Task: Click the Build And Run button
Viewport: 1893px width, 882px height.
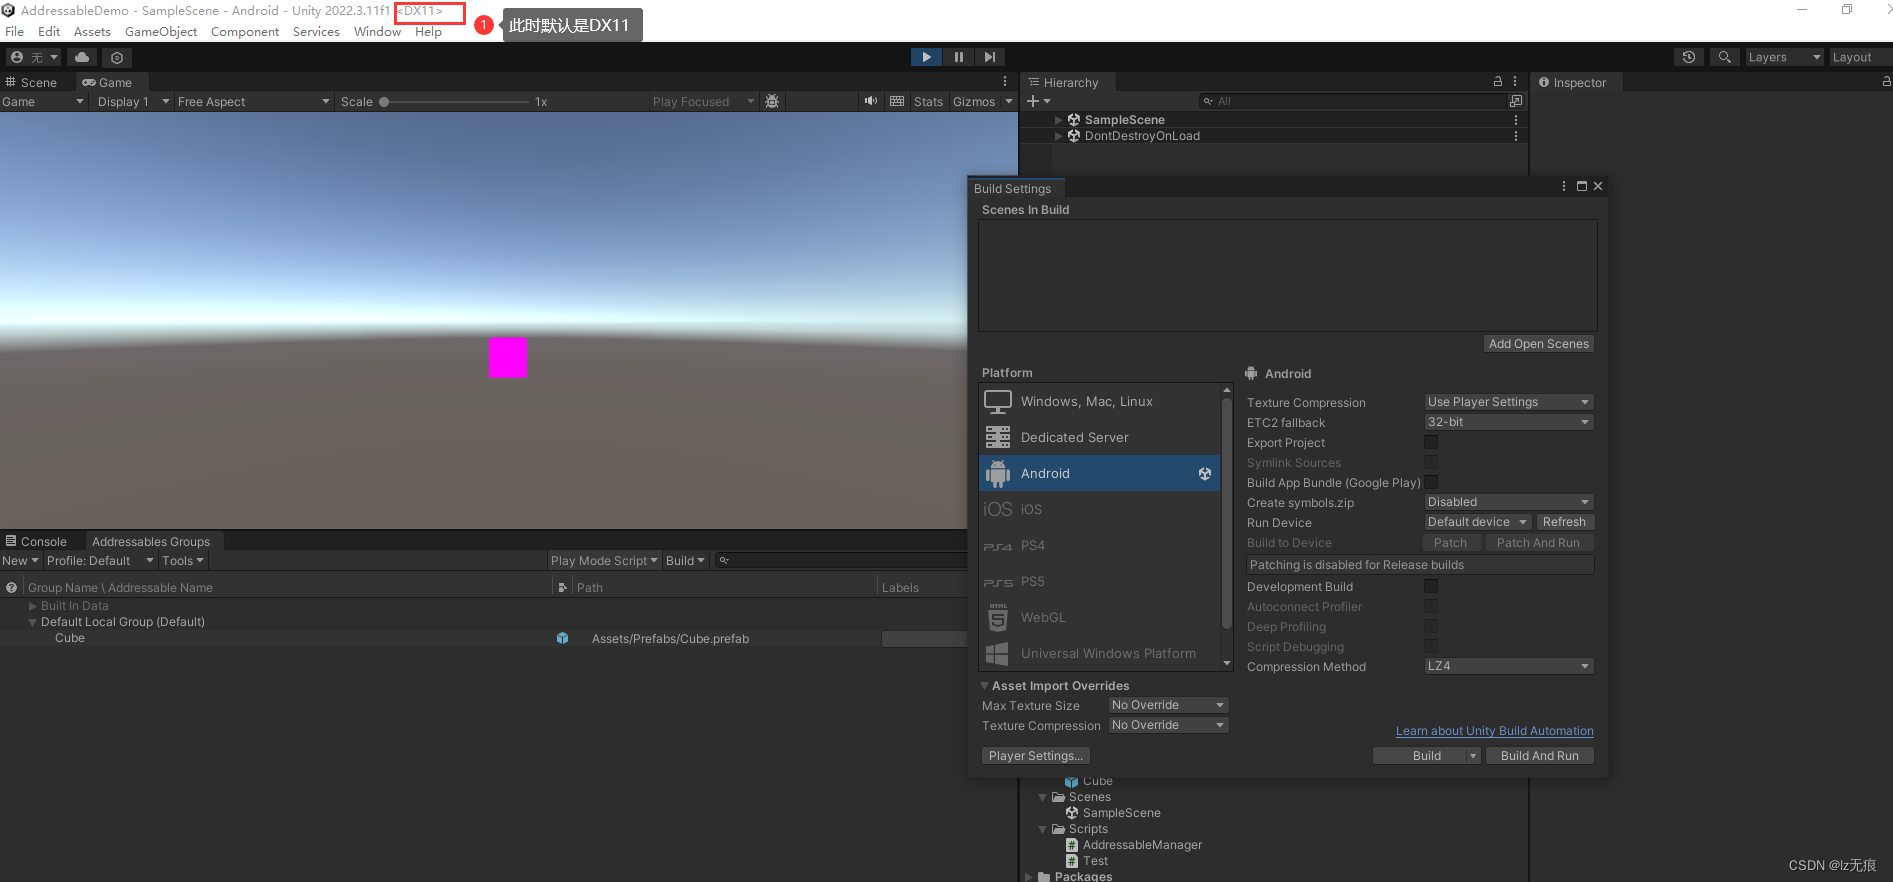Action: (1539, 756)
